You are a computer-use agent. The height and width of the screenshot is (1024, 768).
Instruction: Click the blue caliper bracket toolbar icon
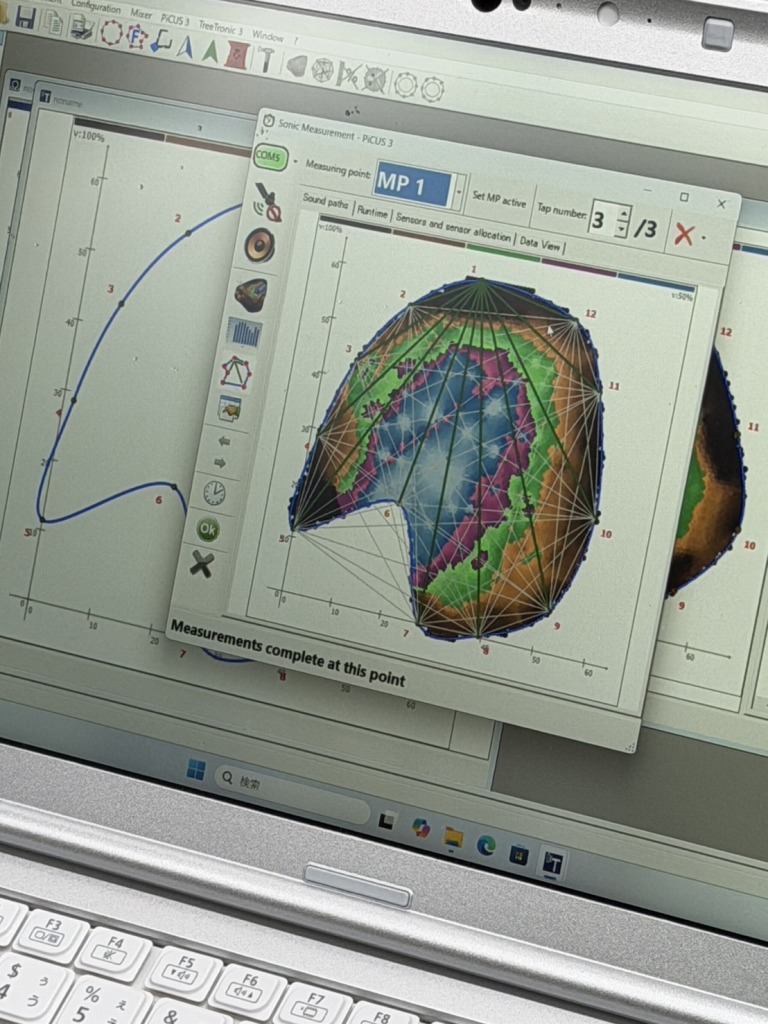click(x=161, y=41)
